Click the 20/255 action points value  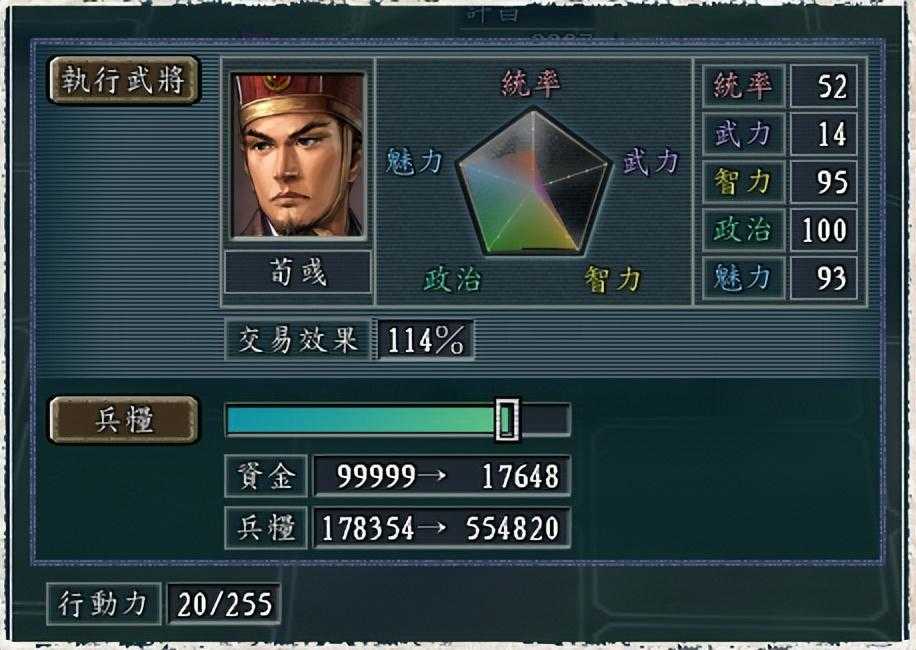point(224,603)
